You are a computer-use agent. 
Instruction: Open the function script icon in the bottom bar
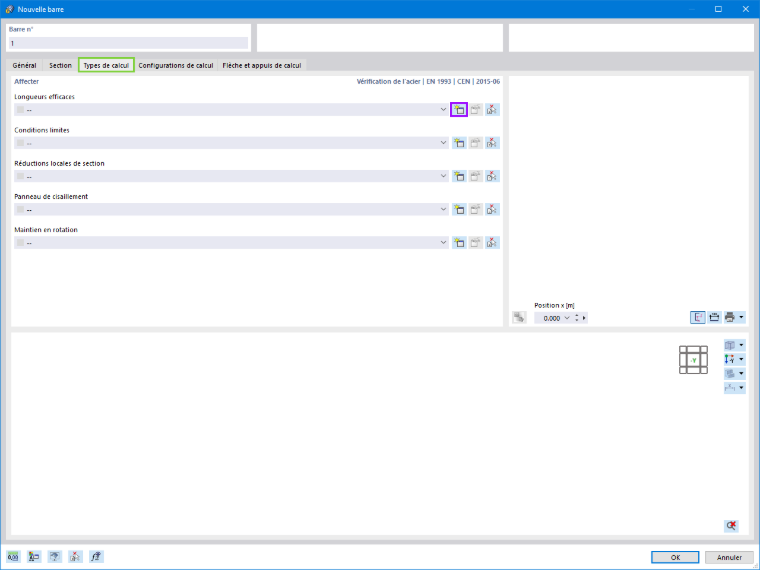pos(96,557)
